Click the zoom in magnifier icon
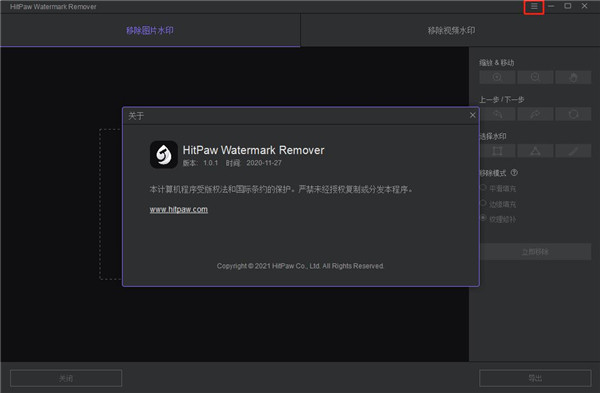The image size is (600, 393). (x=497, y=77)
